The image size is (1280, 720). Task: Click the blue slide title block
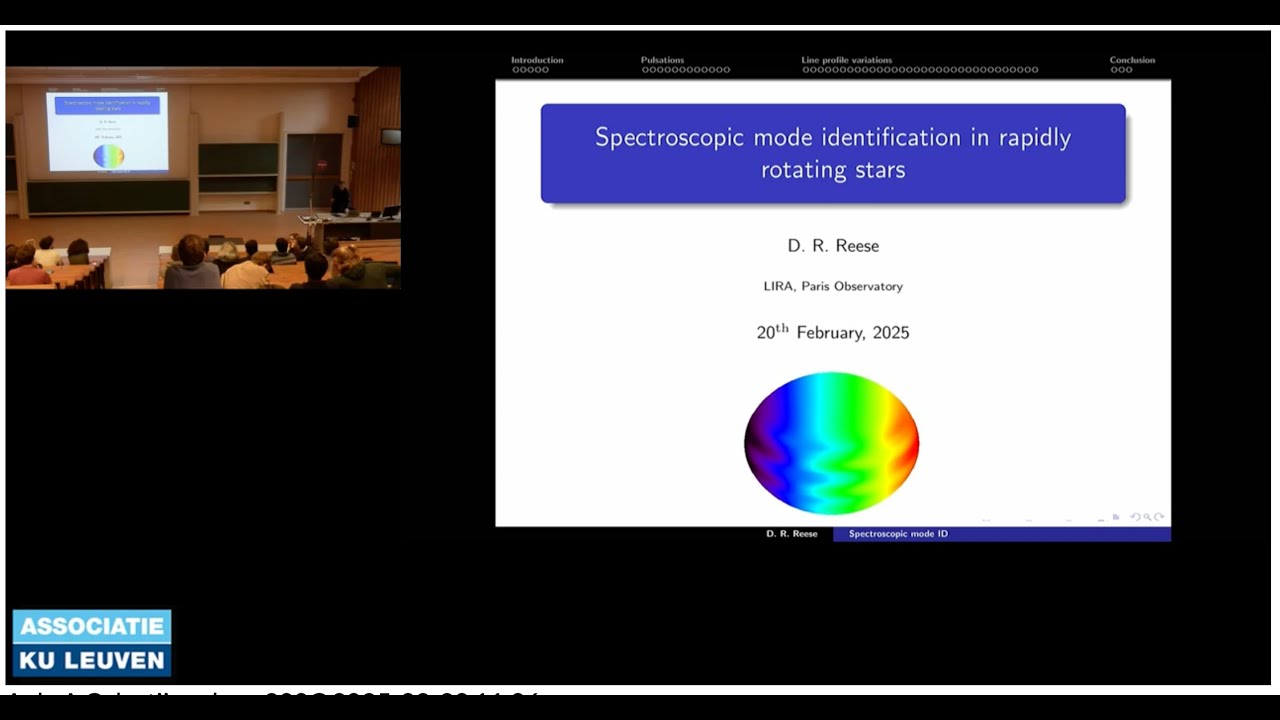coord(833,153)
